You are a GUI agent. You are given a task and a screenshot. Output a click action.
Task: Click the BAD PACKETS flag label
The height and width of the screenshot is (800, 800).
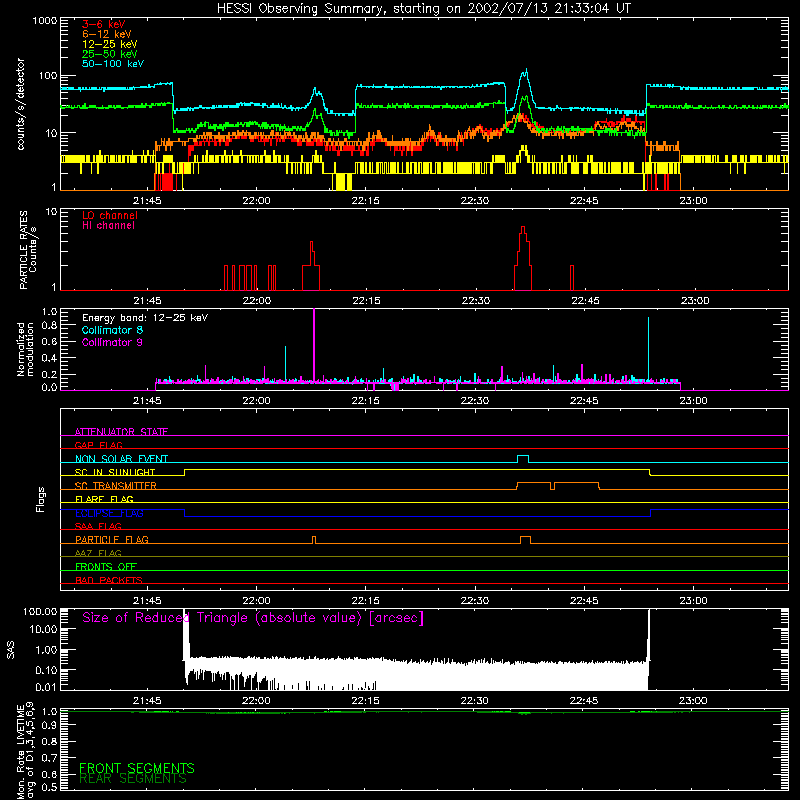pyautogui.click(x=109, y=580)
